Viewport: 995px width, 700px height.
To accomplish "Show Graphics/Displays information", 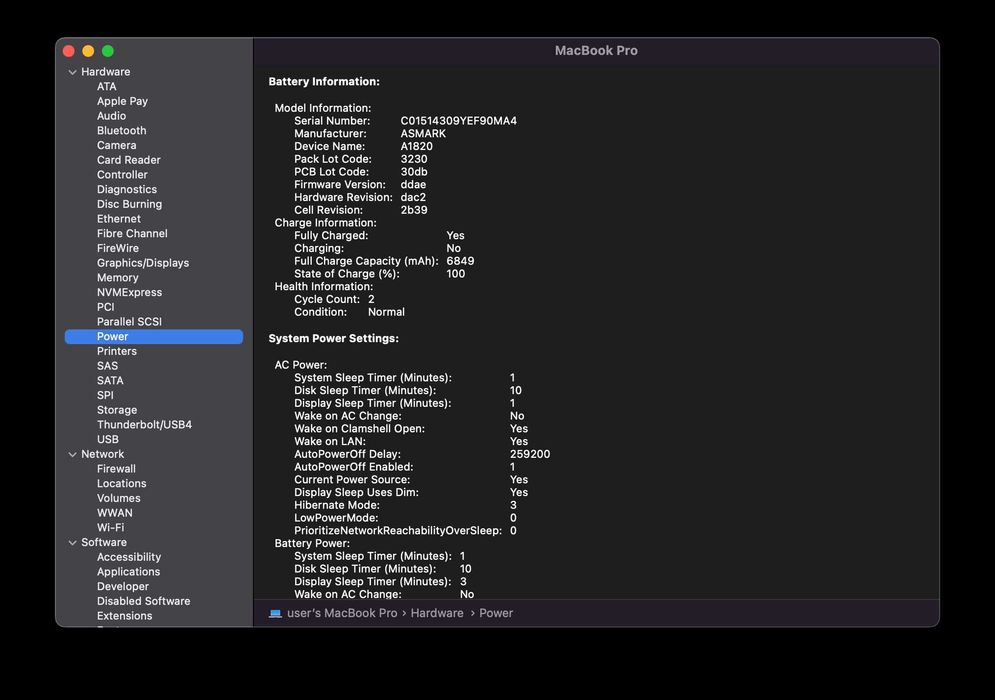I will (x=143, y=263).
